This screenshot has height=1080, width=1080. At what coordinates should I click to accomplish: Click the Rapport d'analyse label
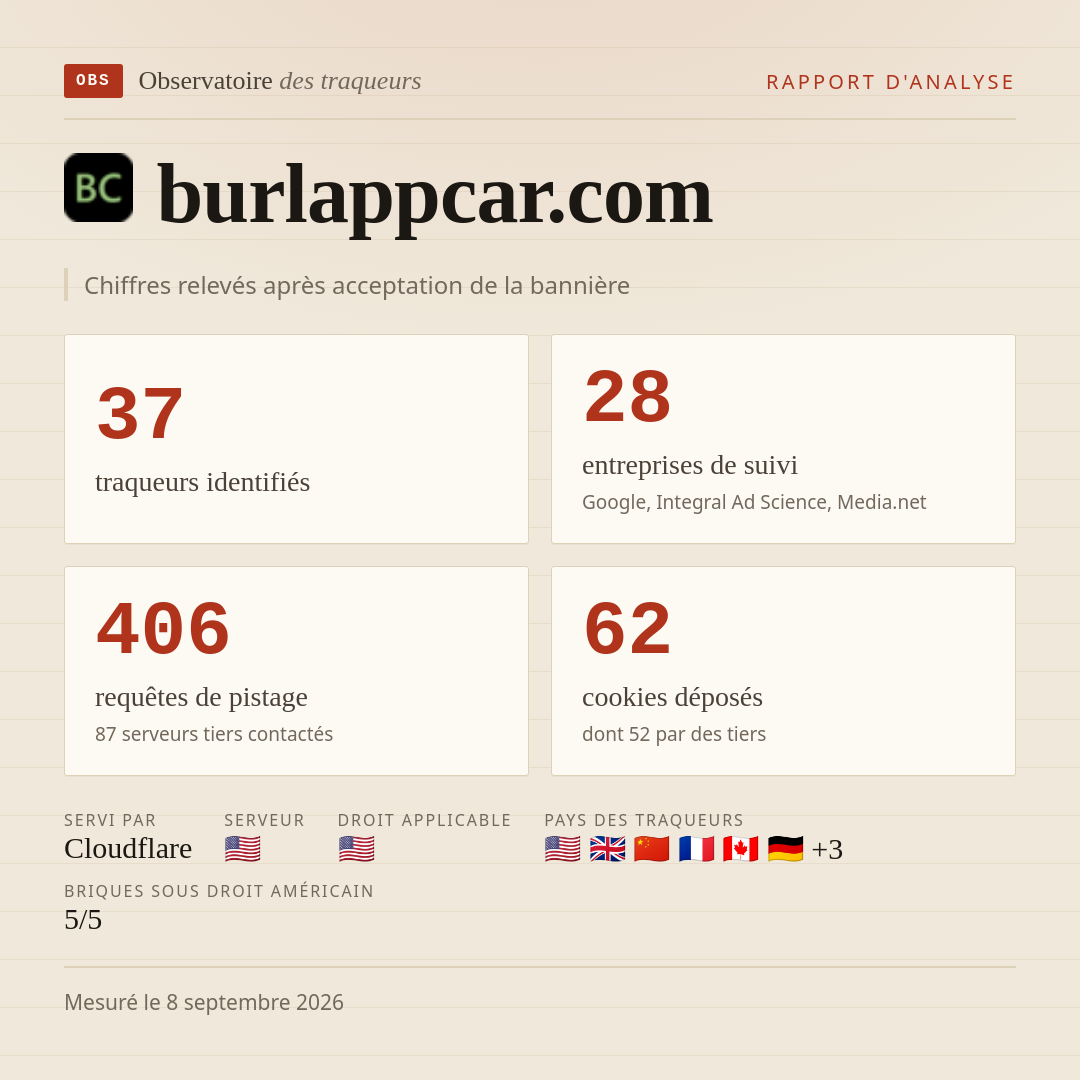click(891, 82)
